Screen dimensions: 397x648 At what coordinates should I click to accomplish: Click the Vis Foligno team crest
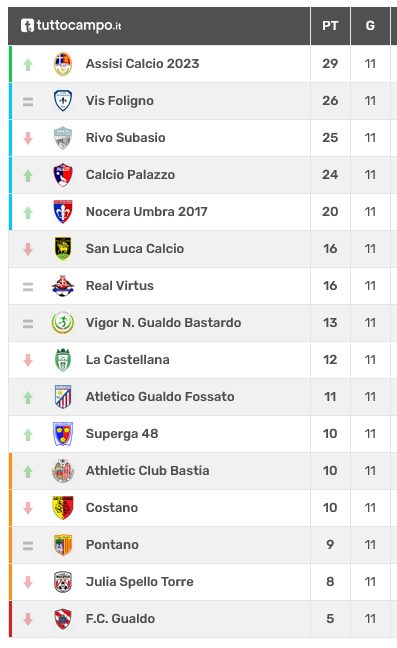pos(63,101)
